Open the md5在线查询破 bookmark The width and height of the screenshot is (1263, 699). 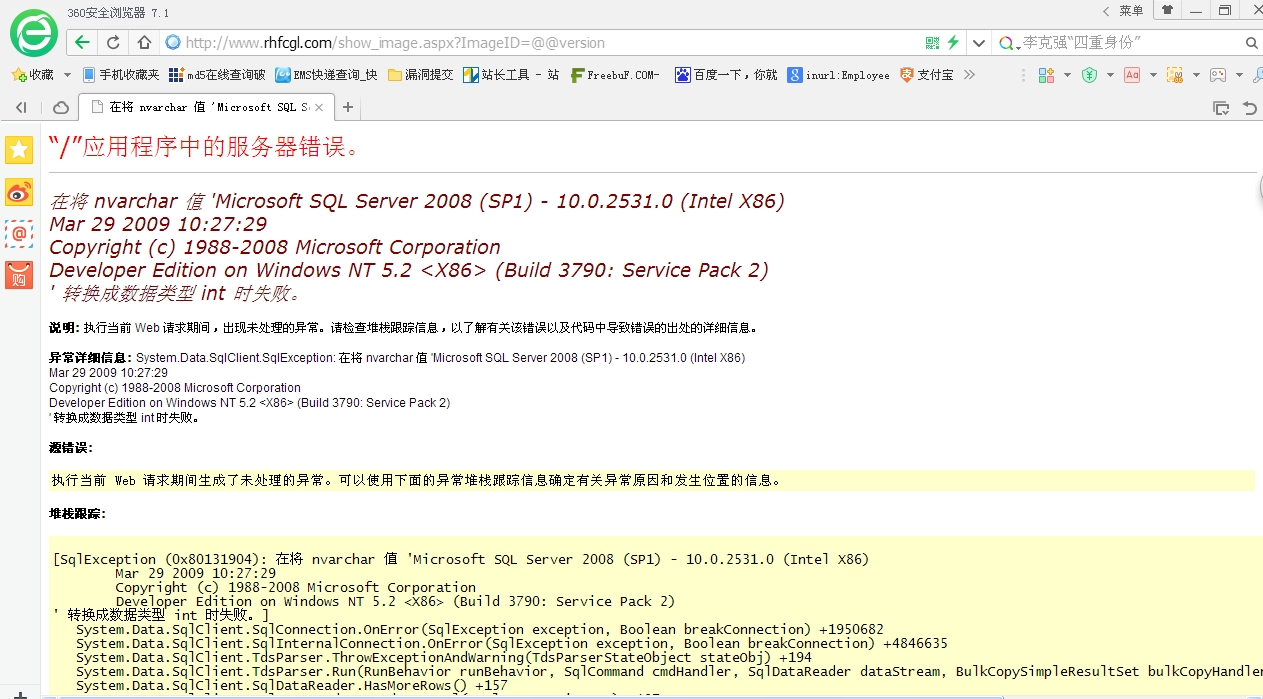click(217, 75)
